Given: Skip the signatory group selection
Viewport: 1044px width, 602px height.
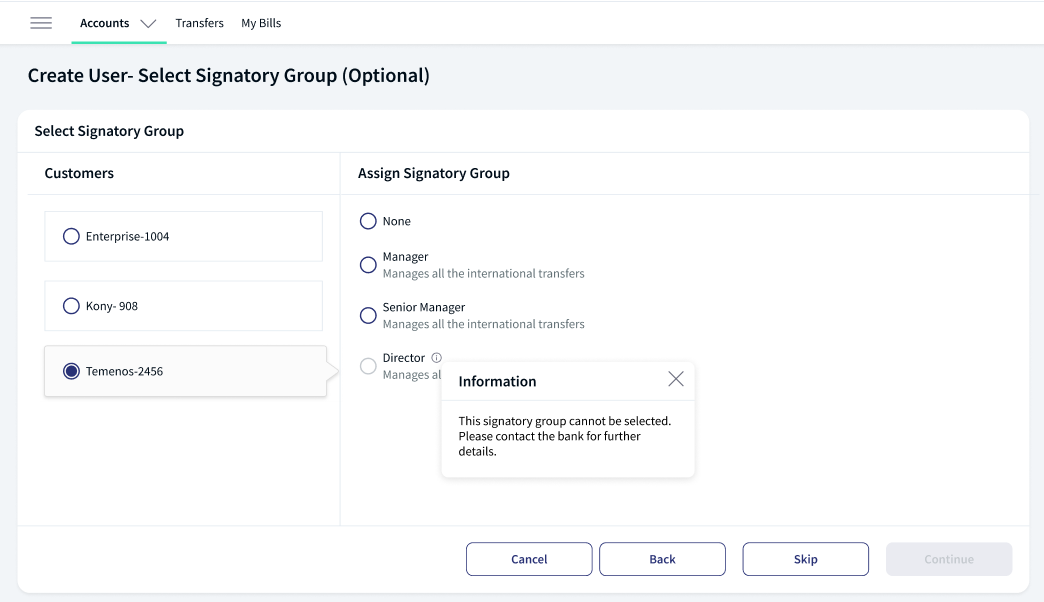Looking at the screenshot, I should click(806, 559).
